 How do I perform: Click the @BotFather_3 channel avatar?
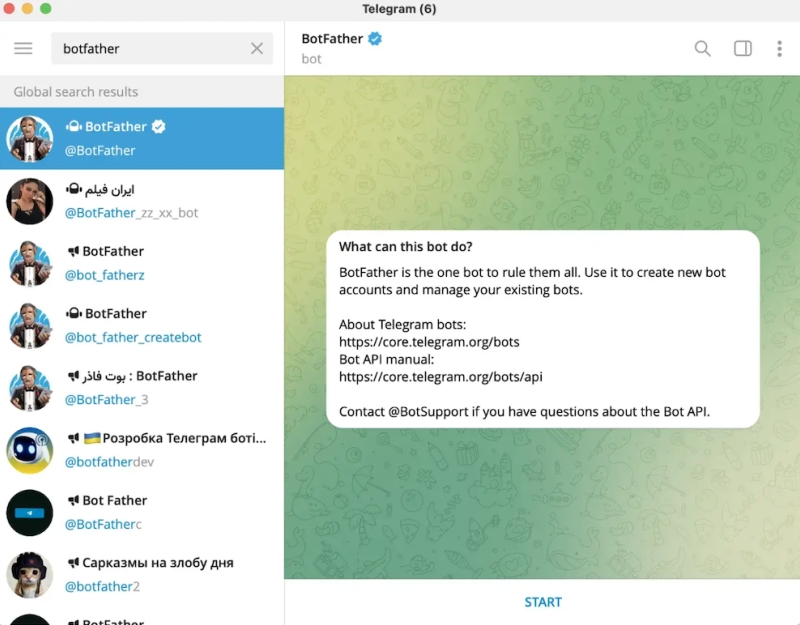point(30,388)
